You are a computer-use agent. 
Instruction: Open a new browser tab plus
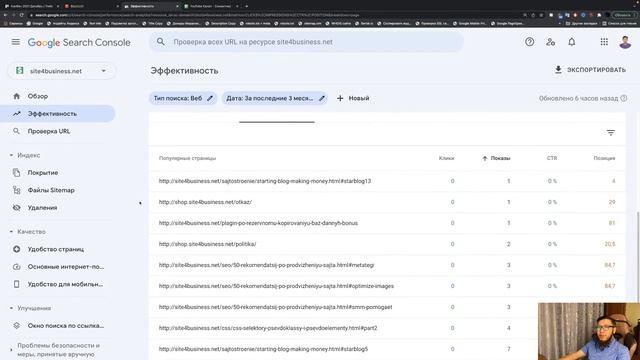(247, 6)
